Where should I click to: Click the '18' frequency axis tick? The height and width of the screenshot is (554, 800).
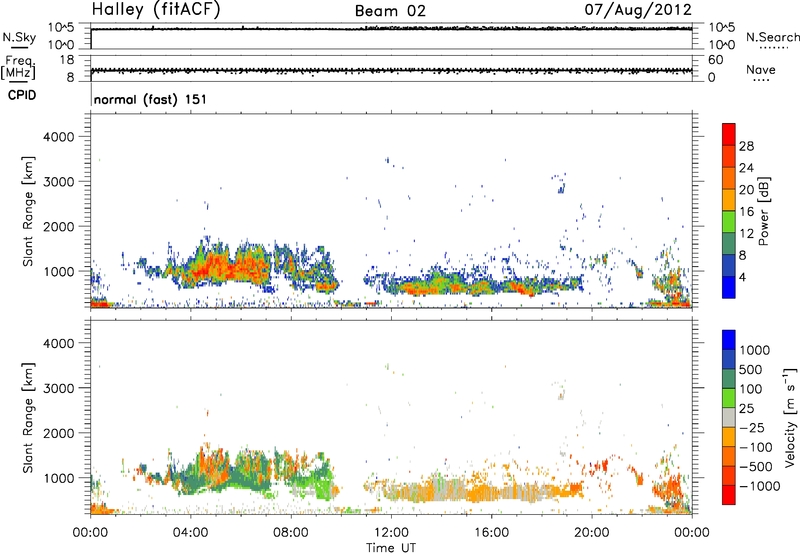click(67, 60)
